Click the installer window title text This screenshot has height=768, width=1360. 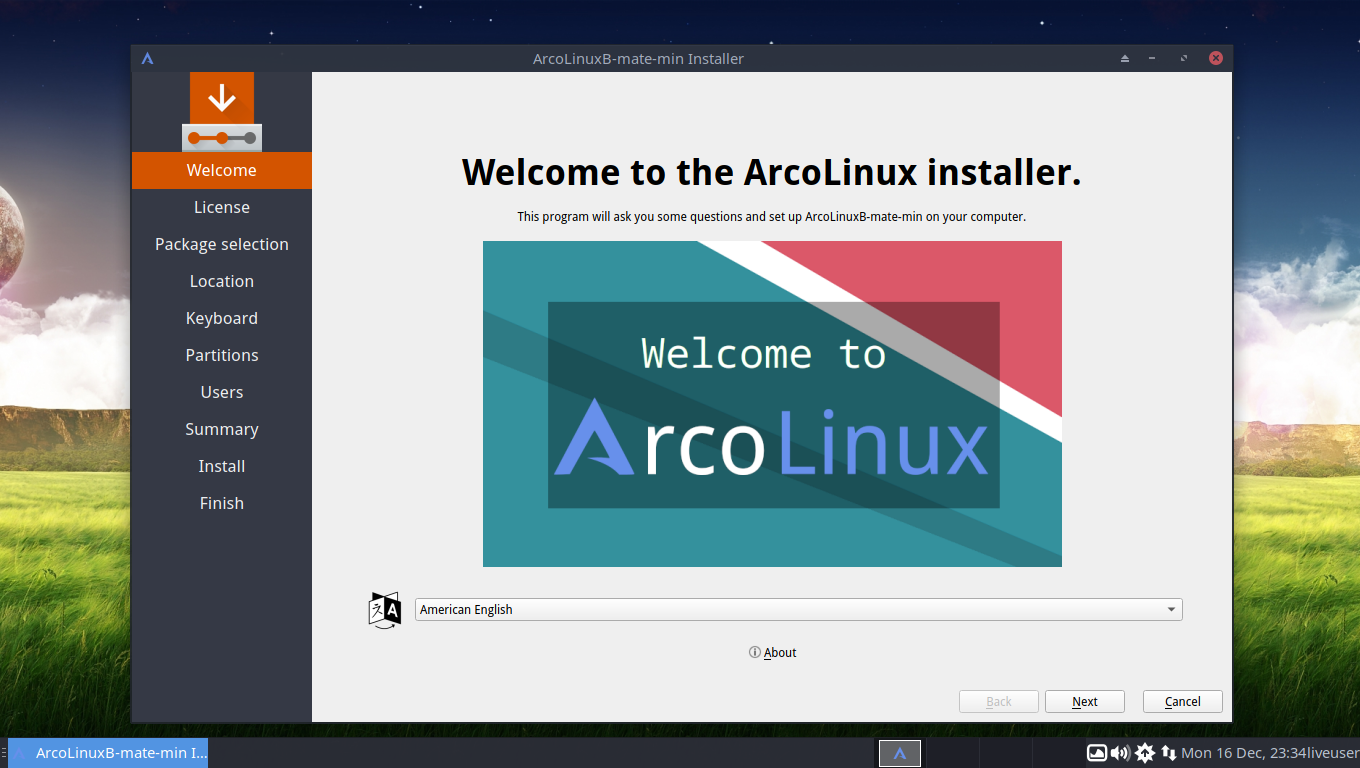point(638,58)
